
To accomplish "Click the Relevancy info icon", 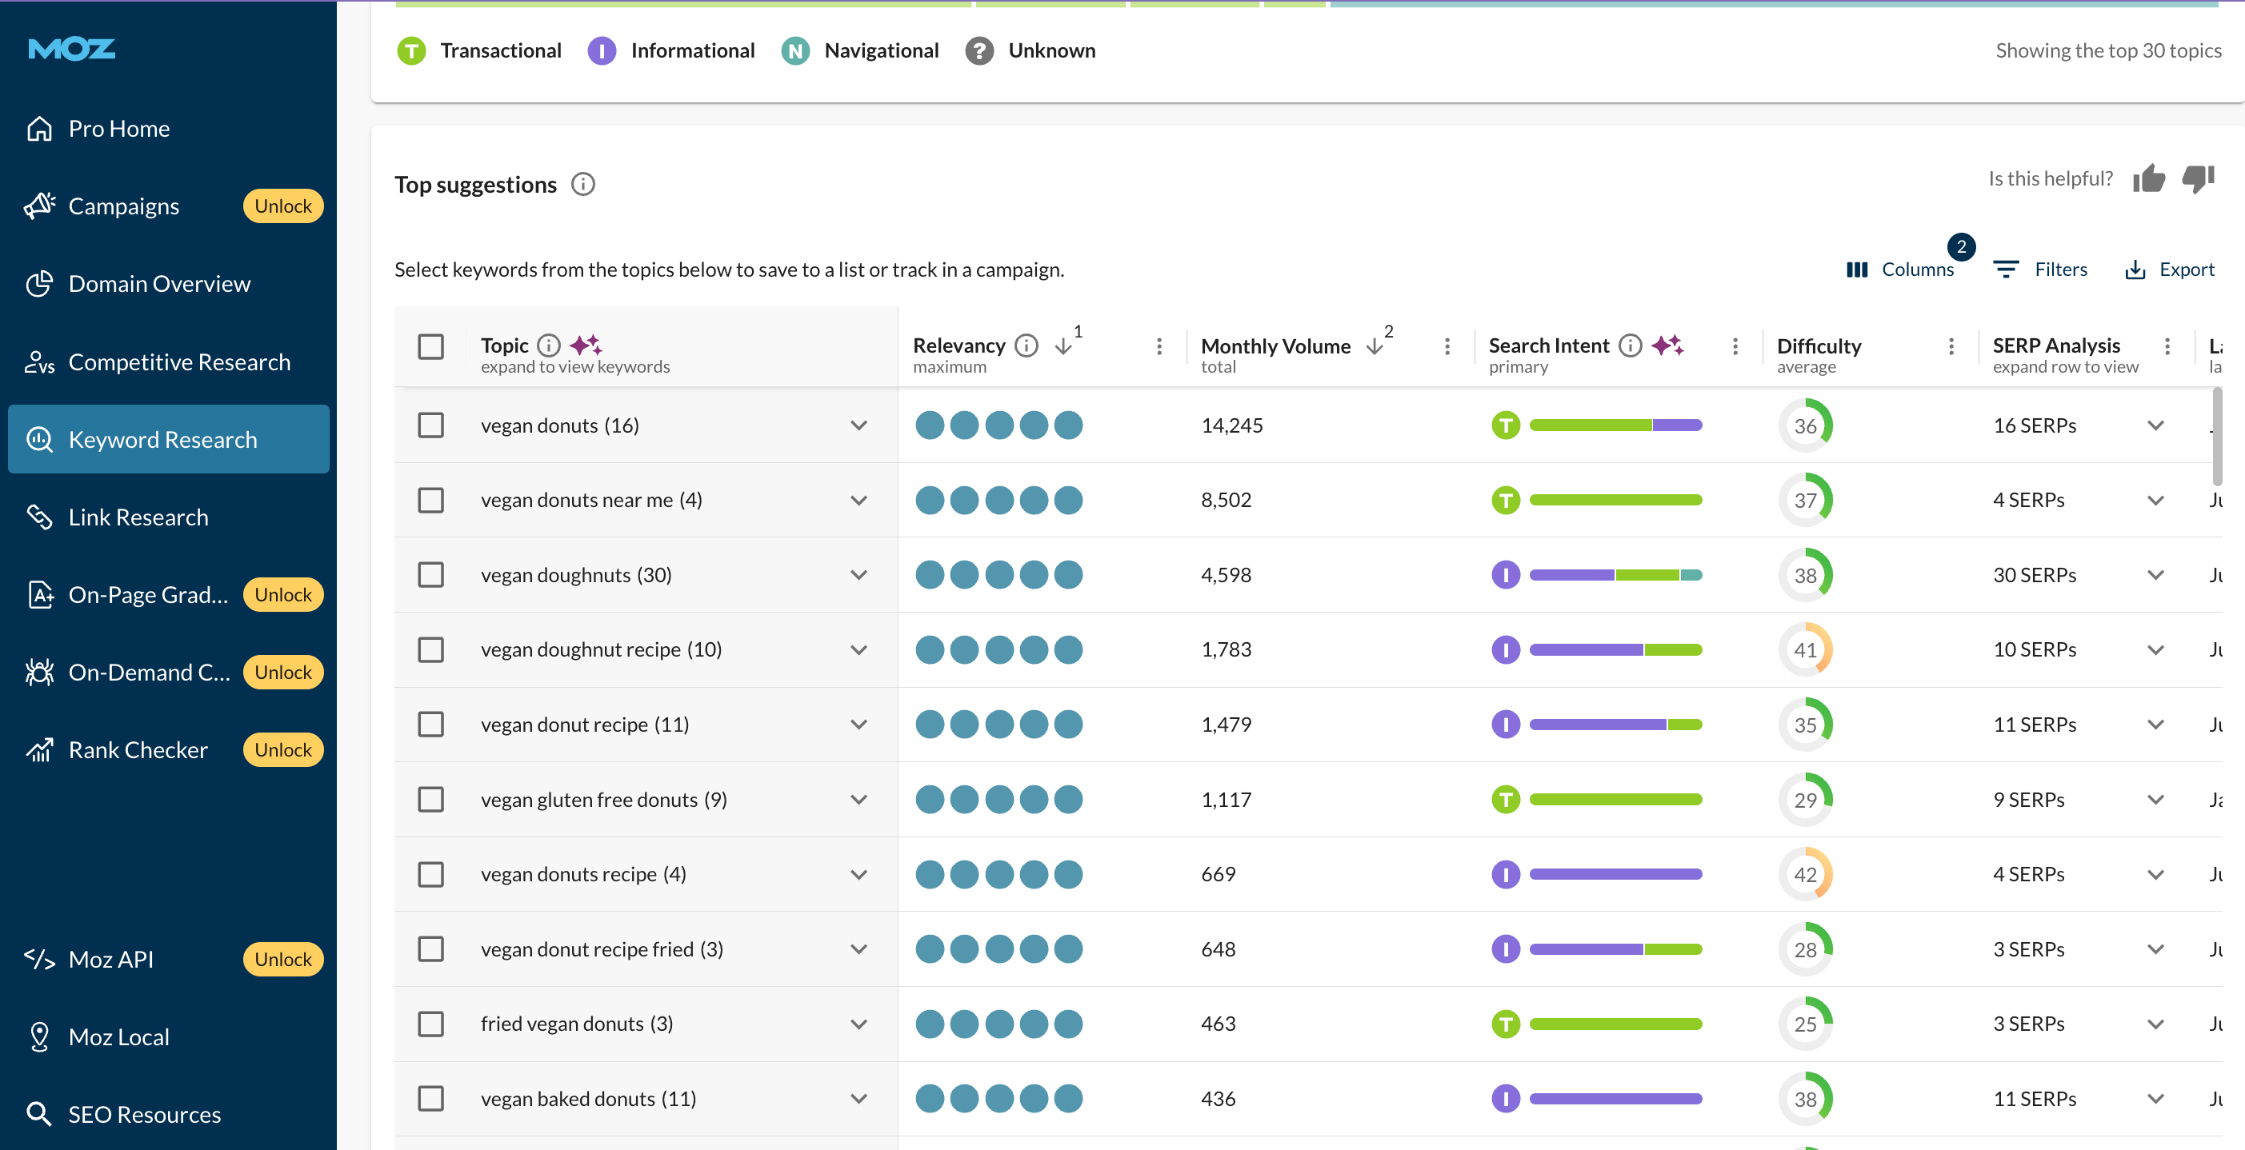I will [x=1027, y=345].
